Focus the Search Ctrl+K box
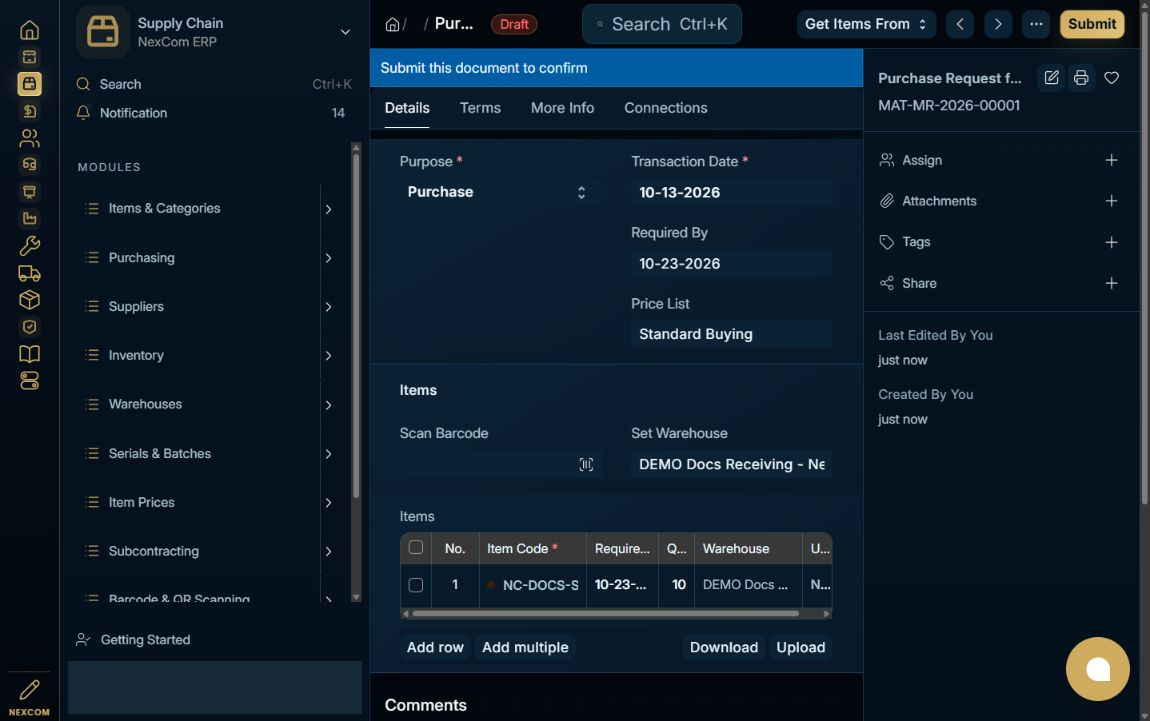Viewport: 1150px width, 721px height. (662, 24)
